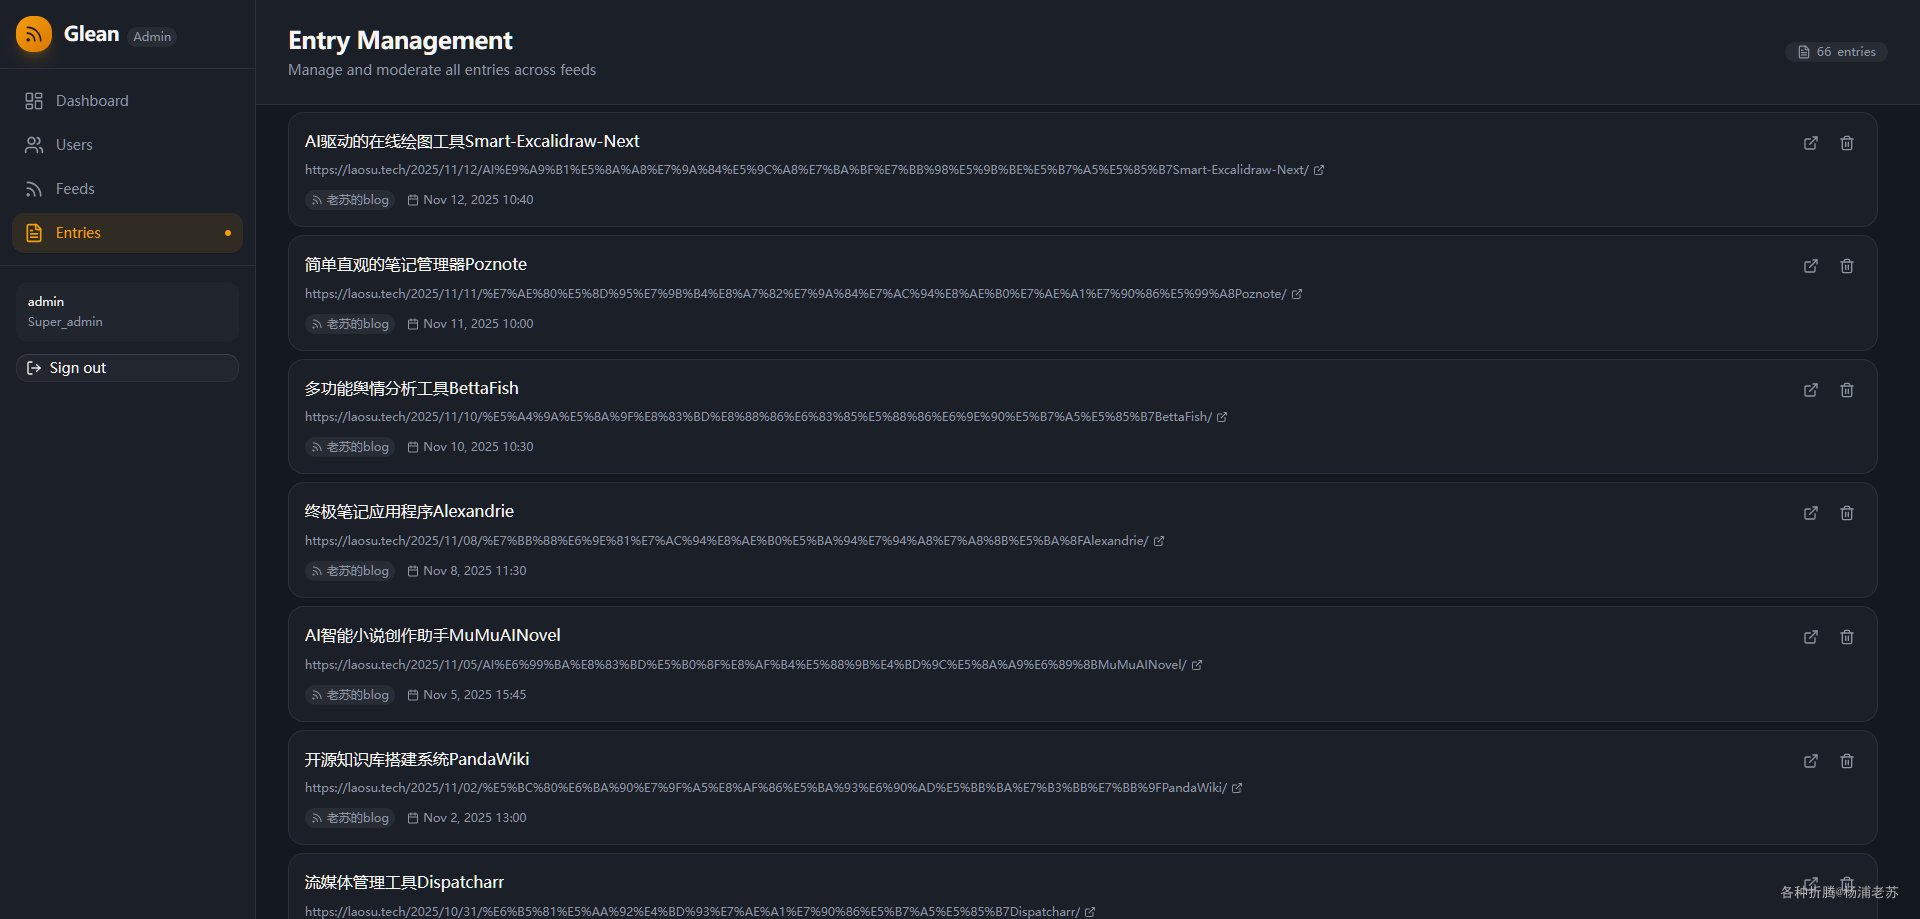Click the 66 entries count badge
Image resolution: width=1920 pixels, height=919 pixels.
coord(1836,52)
